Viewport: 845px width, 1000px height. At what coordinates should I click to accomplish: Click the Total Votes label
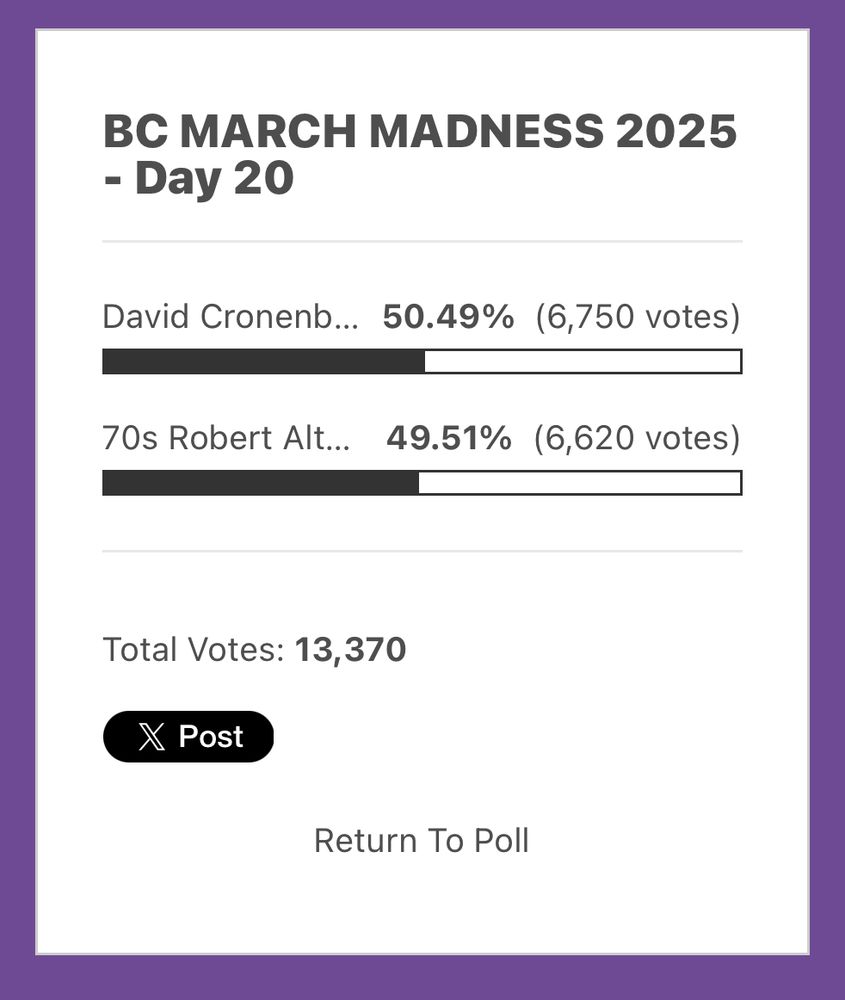coord(193,650)
